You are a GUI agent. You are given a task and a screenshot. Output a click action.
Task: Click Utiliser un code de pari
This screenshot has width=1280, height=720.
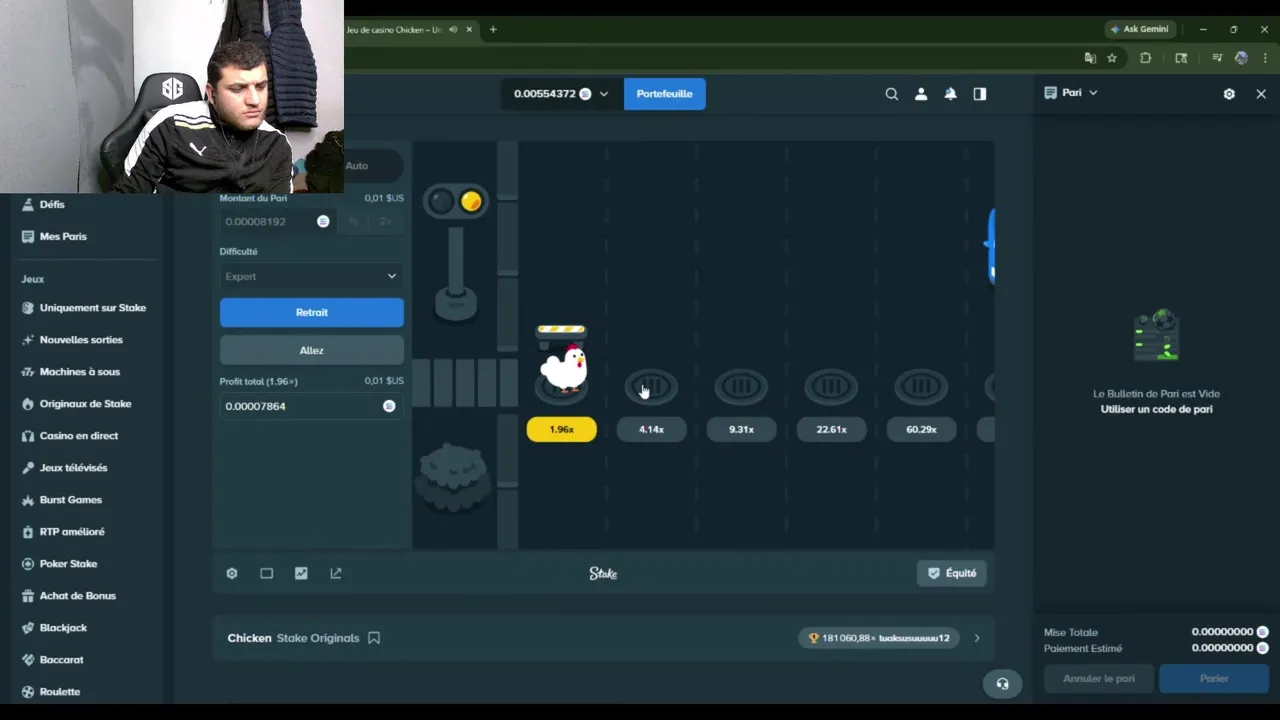point(1156,409)
